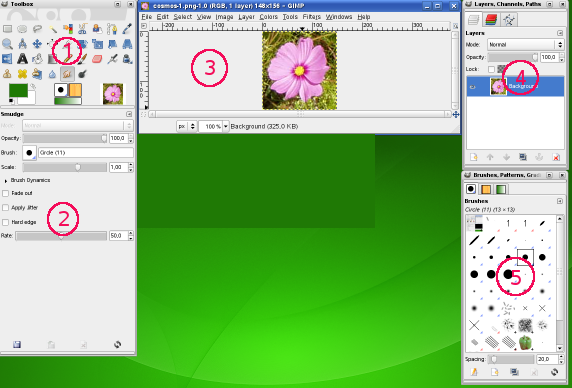Switch to the Gradients tab
The image size is (572, 388).
pyautogui.click(x=501, y=189)
